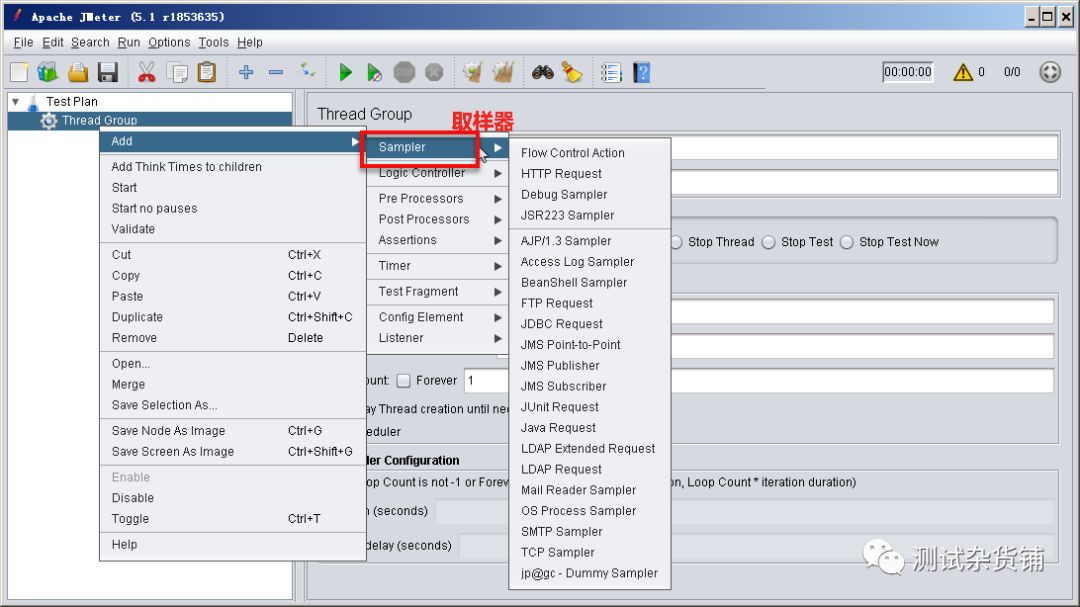The width and height of the screenshot is (1080, 607).
Task: Open the Function Helper list icon
Action: coord(611,72)
